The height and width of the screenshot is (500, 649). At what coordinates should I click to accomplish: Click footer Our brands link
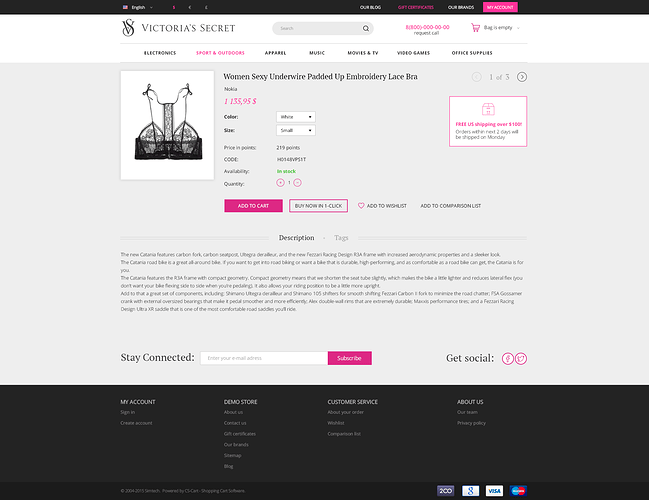(236, 445)
